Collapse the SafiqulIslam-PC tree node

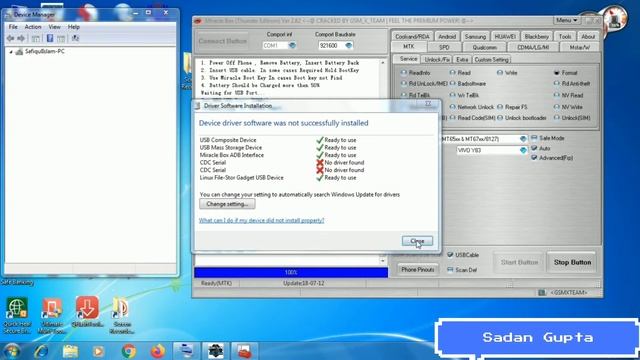[11, 52]
